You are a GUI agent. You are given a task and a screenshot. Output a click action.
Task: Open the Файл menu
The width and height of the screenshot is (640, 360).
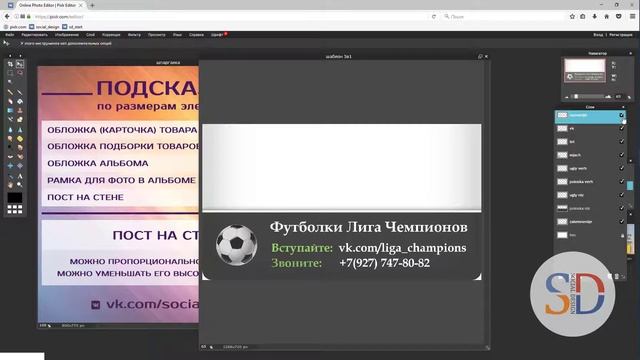point(10,35)
